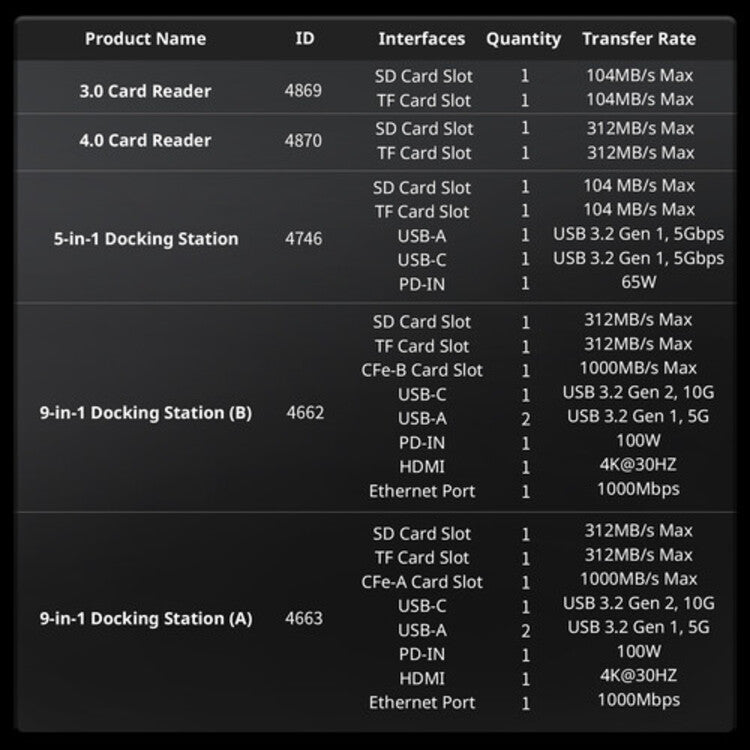Image resolution: width=750 pixels, height=750 pixels.
Task: Select the ID column header
Action: pos(305,38)
